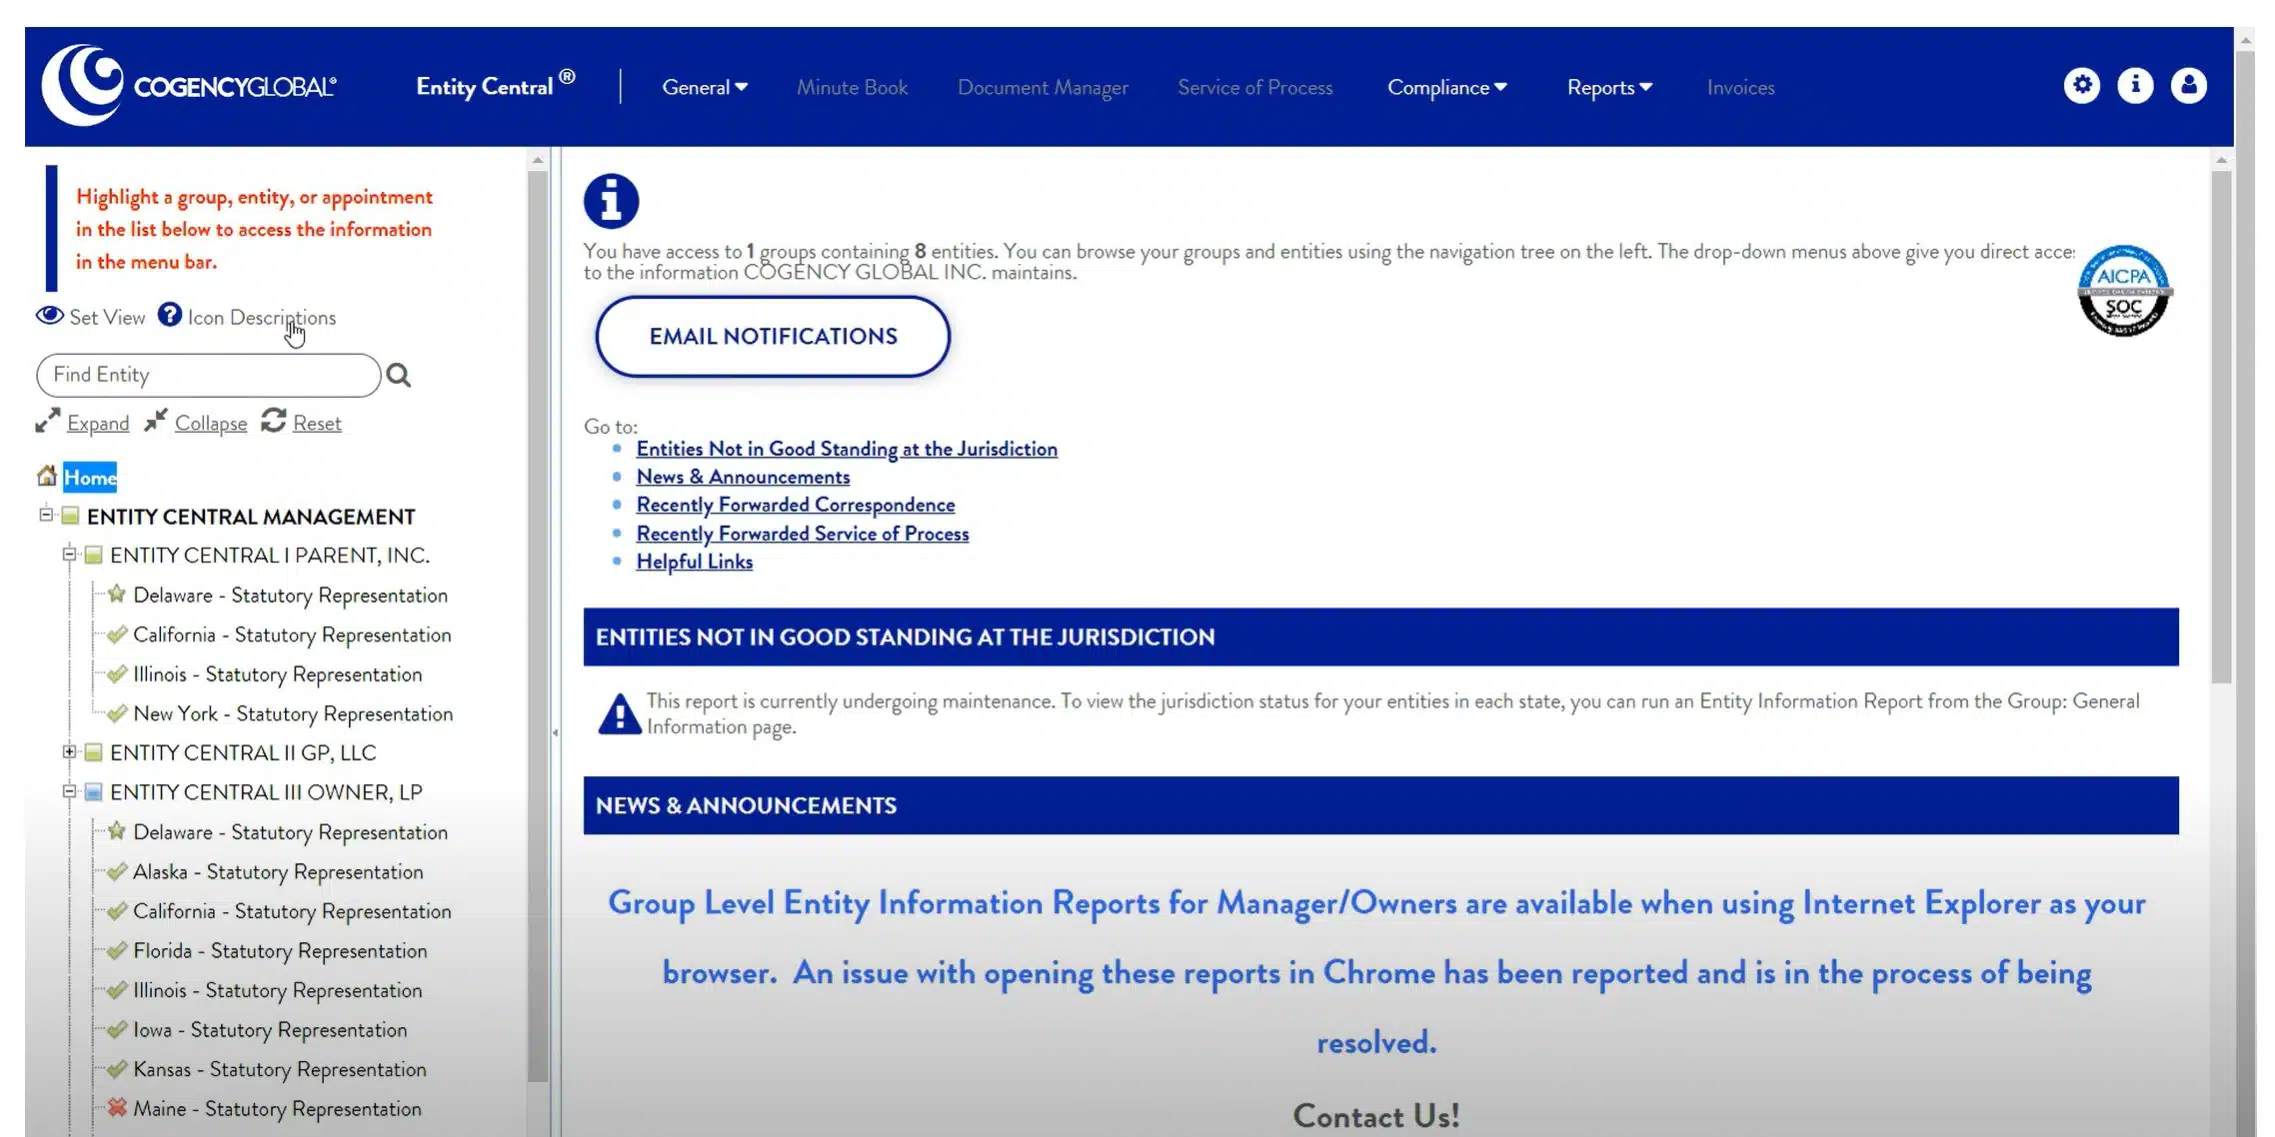Image resolution: width=2275 pixels, height=1137 pixels.
Task: Click the checkmark icon beside New York
Action: [117, 714]
